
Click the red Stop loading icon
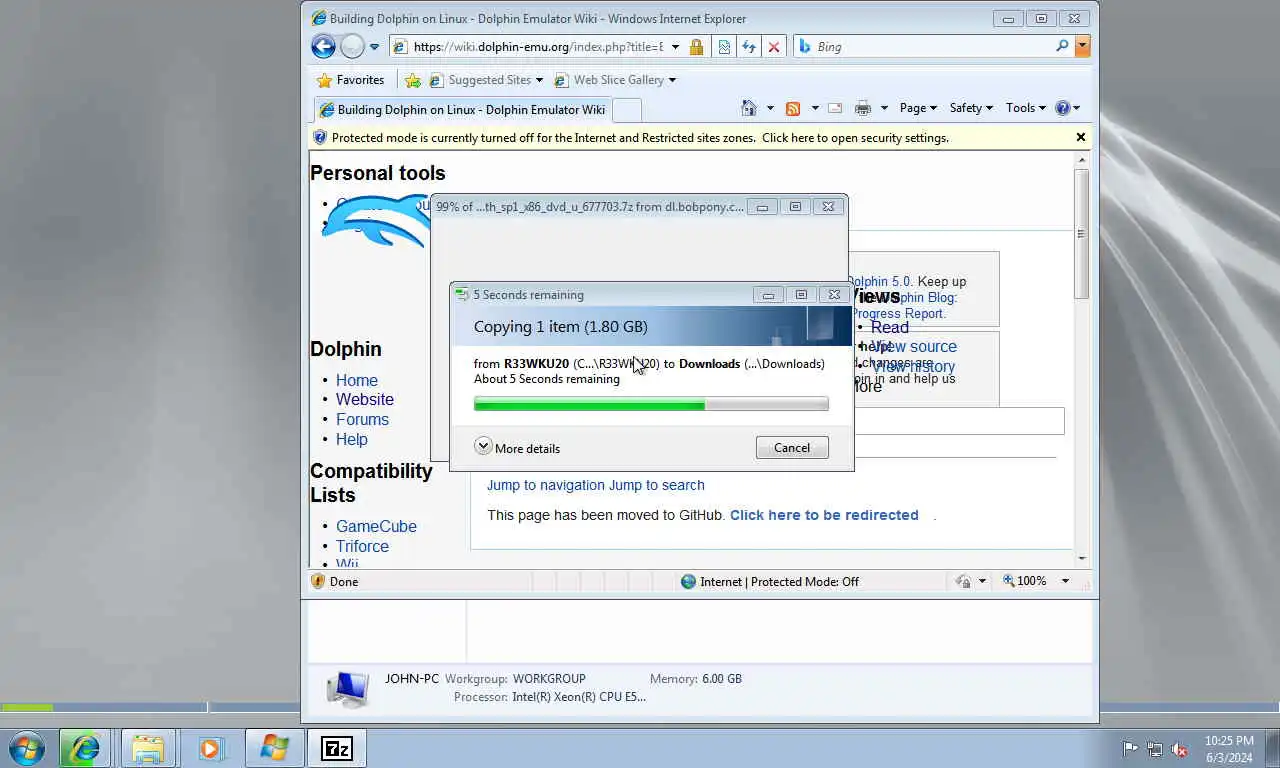(773, 47)
